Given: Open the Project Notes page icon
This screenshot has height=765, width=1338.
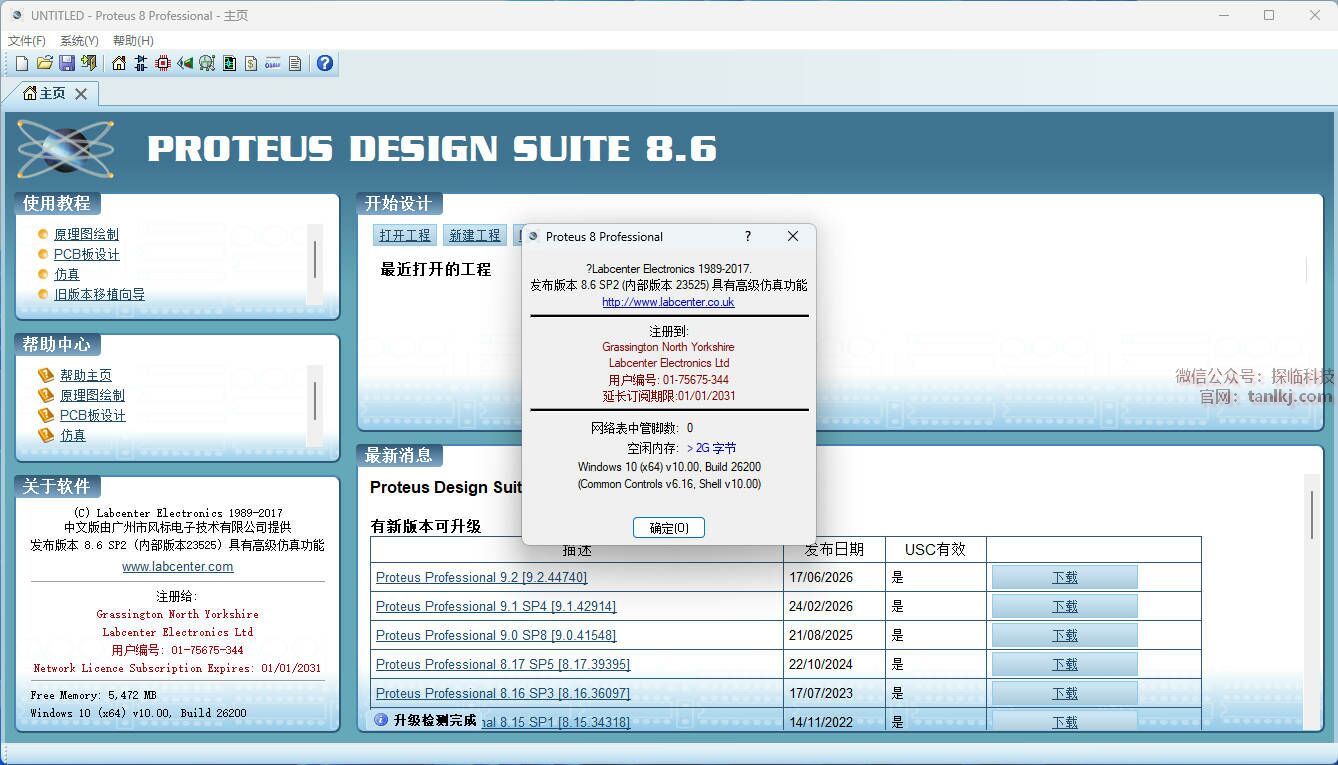Looking at the screenshot, I should tap(295, 63).
